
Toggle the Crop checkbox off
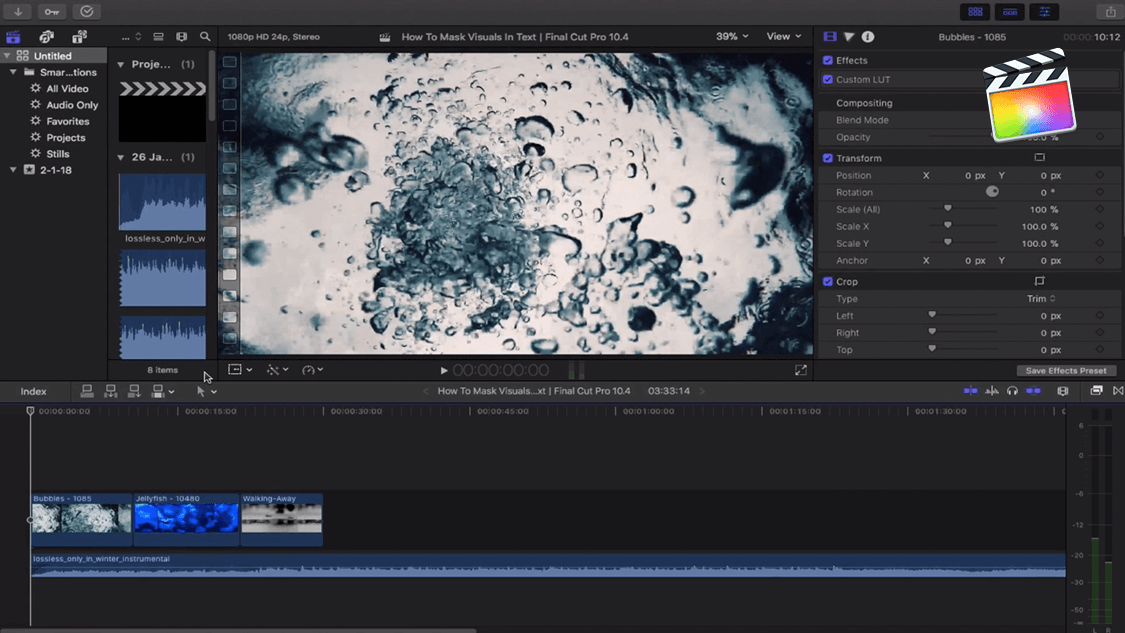[x=828, y=282]
